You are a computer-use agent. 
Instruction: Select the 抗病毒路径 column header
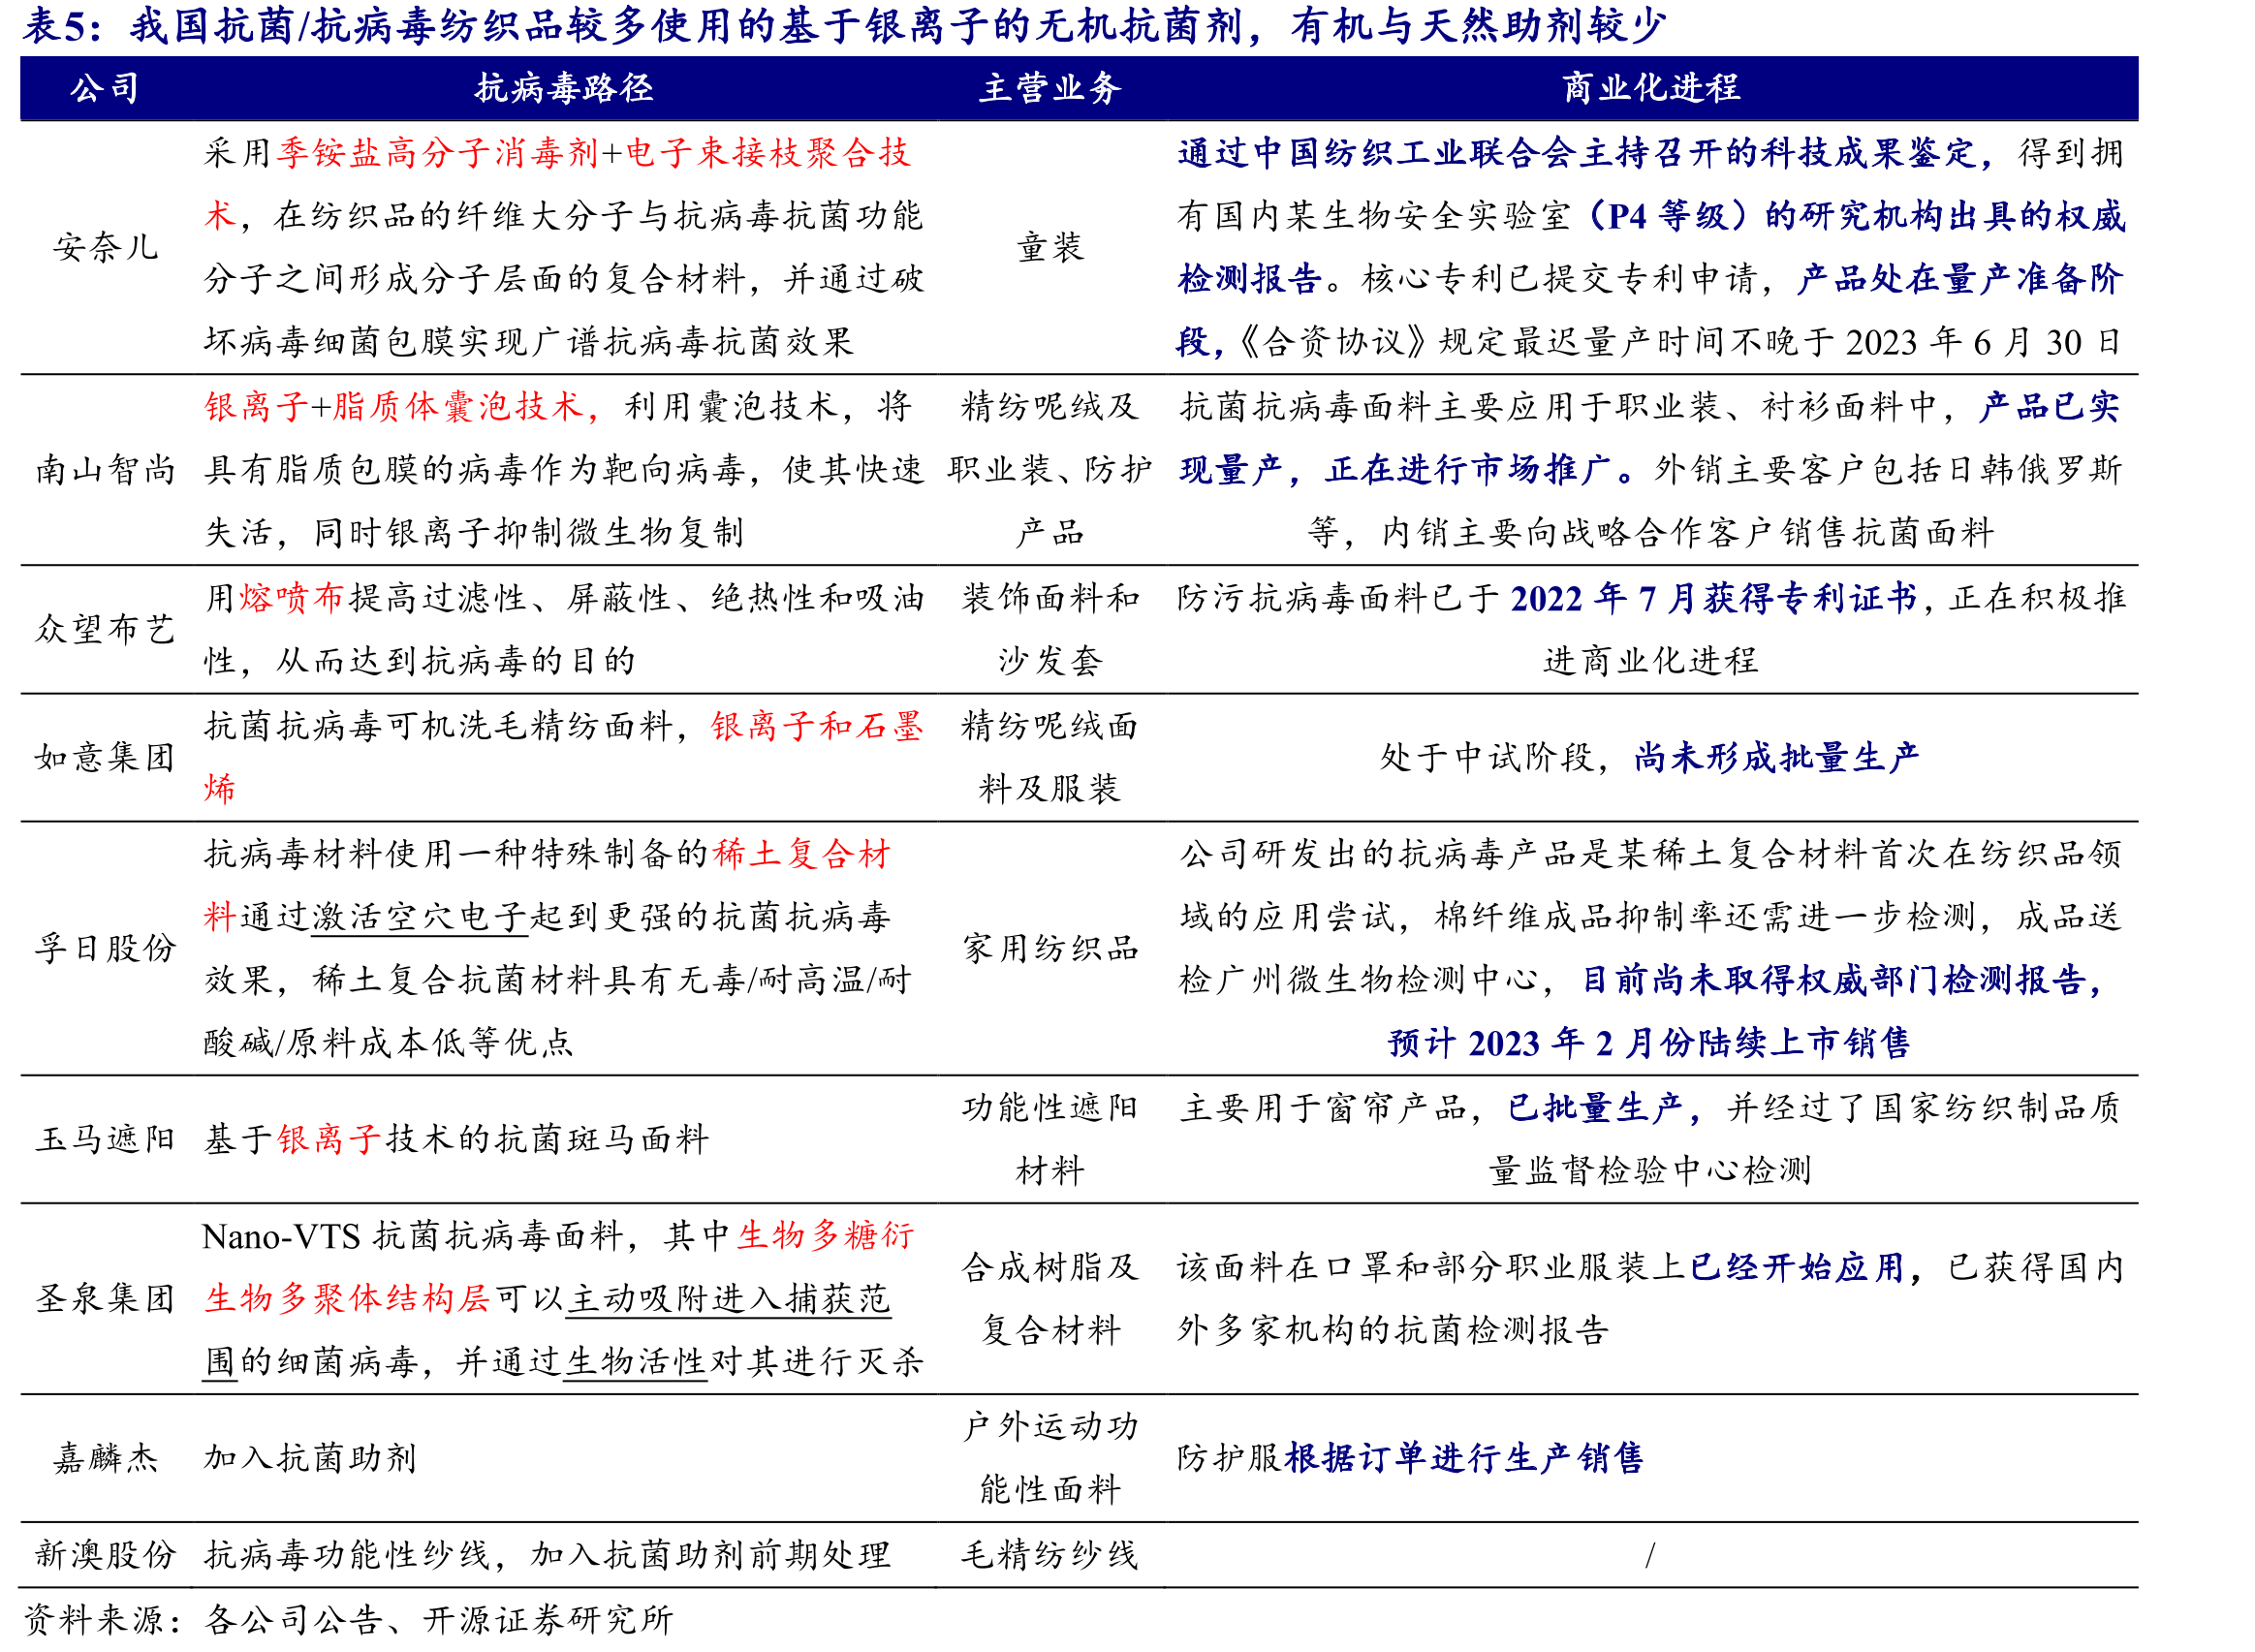point(564,88)
